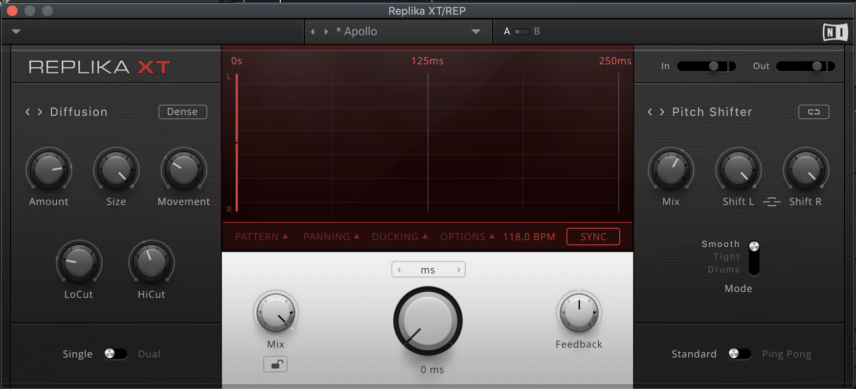Image resolution: width=856 pixels, height=389 pixels.
Task: Click the A comparison label
Action: tap(507, 32)
